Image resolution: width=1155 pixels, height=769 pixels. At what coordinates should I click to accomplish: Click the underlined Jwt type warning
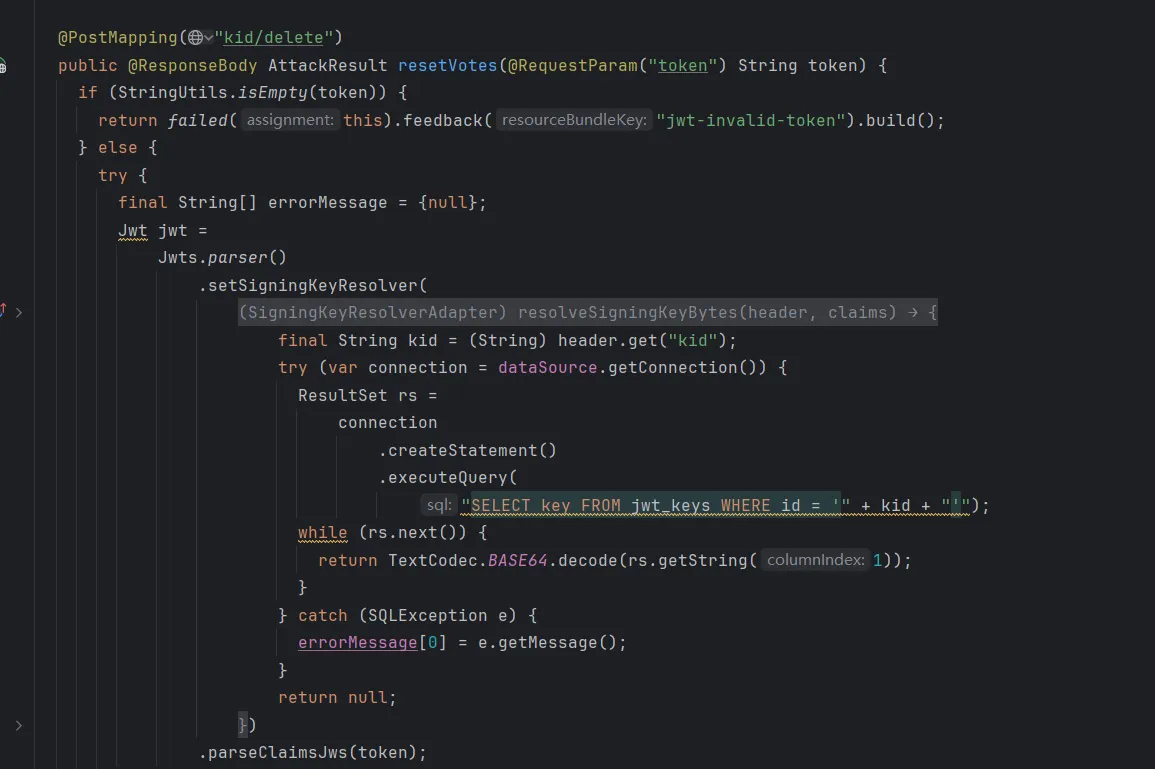132,230
